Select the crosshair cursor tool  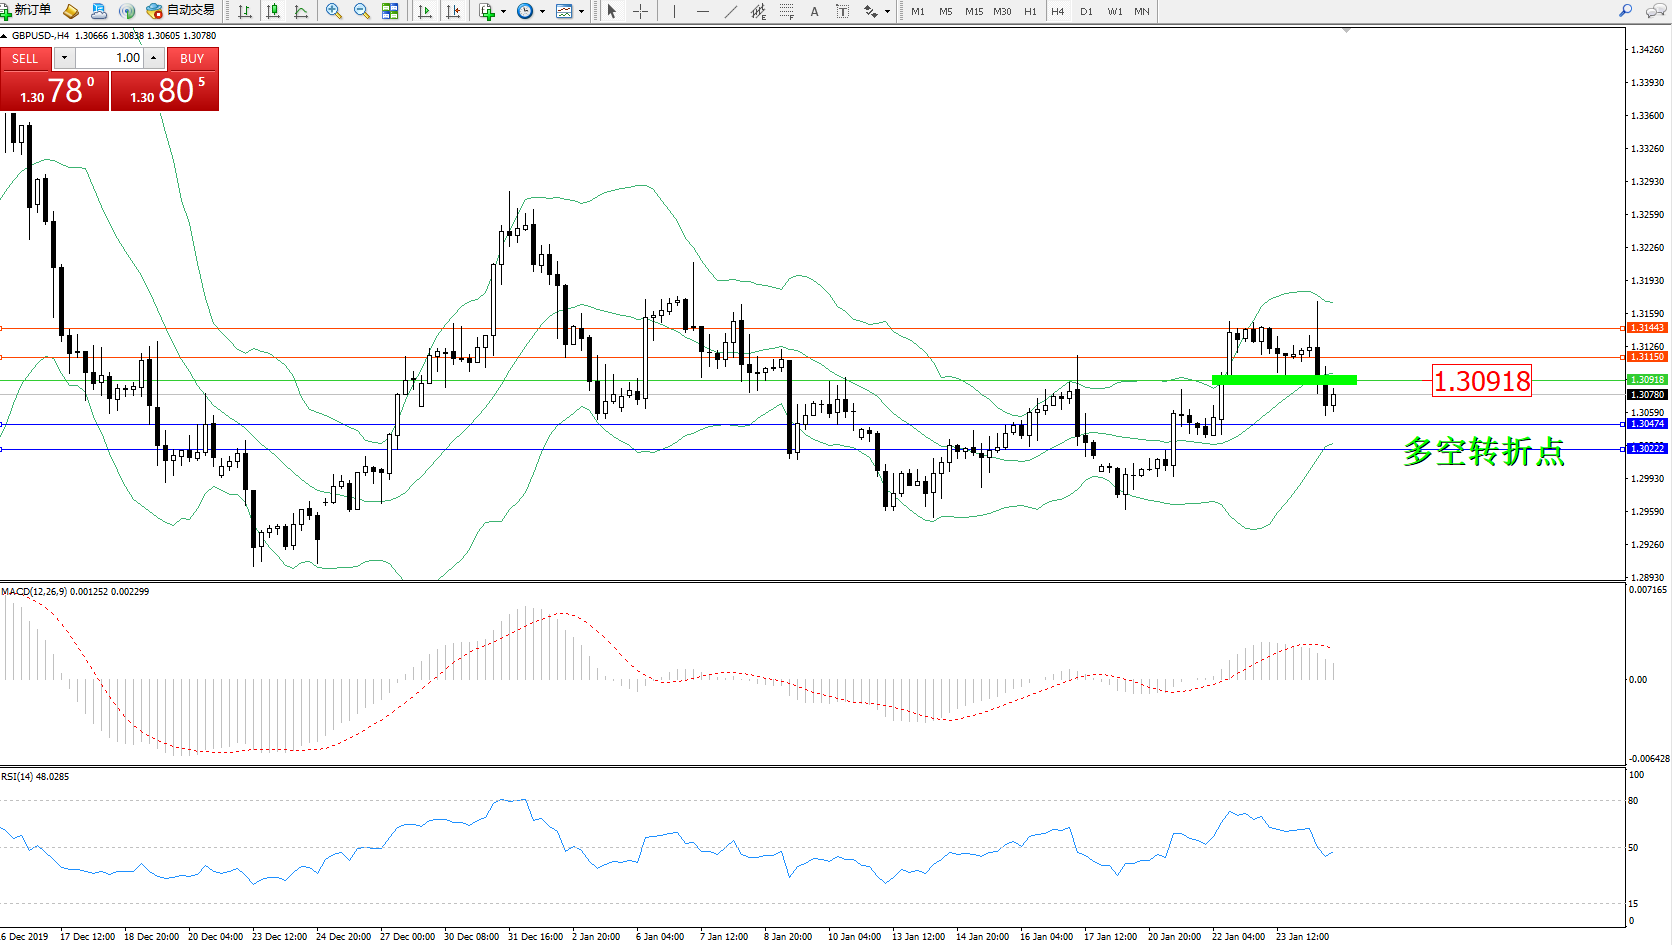pyautogui.click(x=640, y=11)
